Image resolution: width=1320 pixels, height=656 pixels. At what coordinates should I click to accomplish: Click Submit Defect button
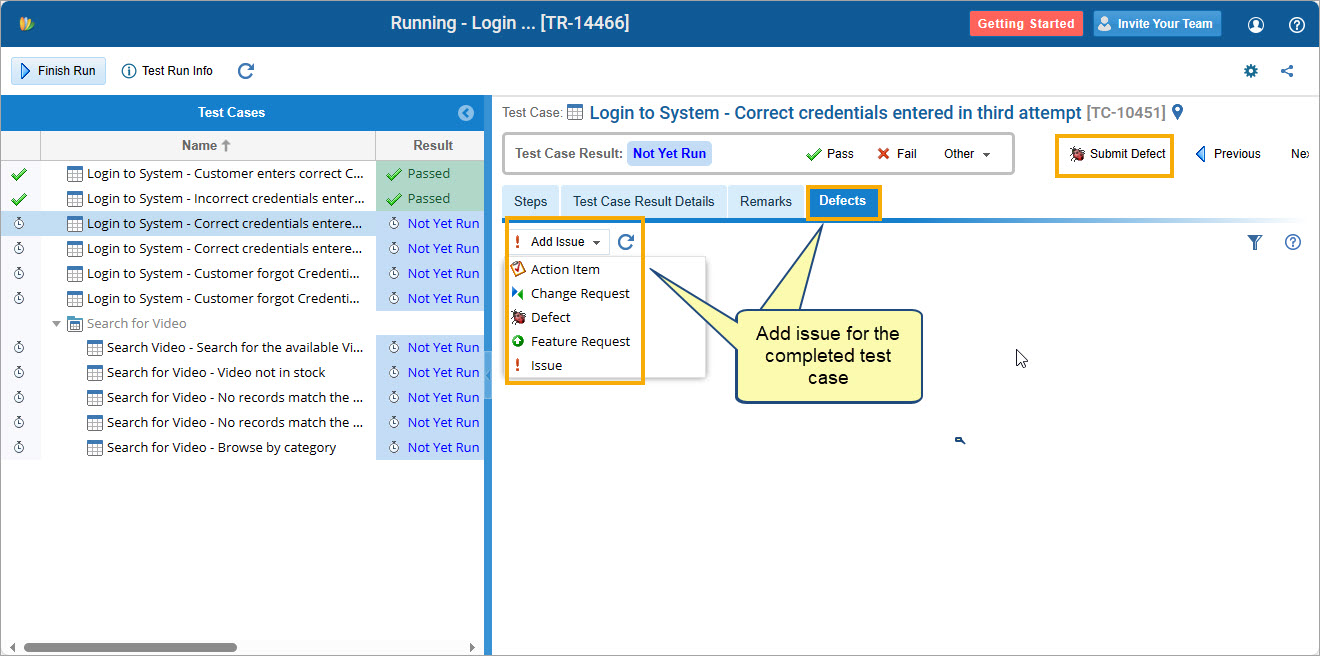click(x=1116, y=154)
